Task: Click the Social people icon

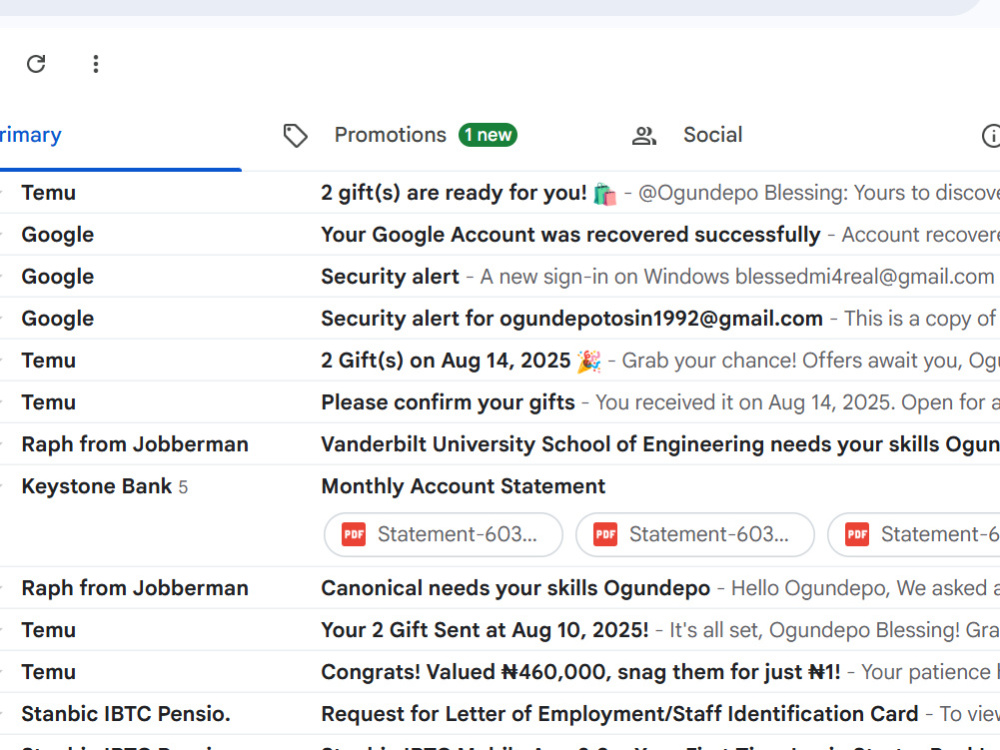Action: tap(644, 135)
